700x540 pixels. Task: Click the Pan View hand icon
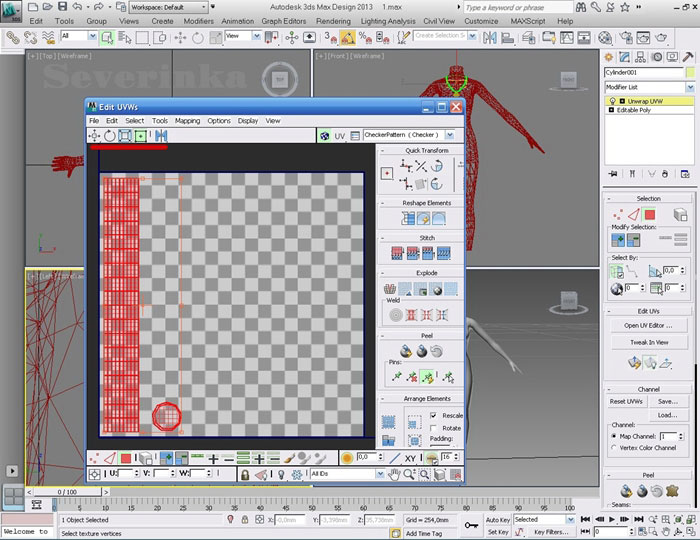[394, 473]
